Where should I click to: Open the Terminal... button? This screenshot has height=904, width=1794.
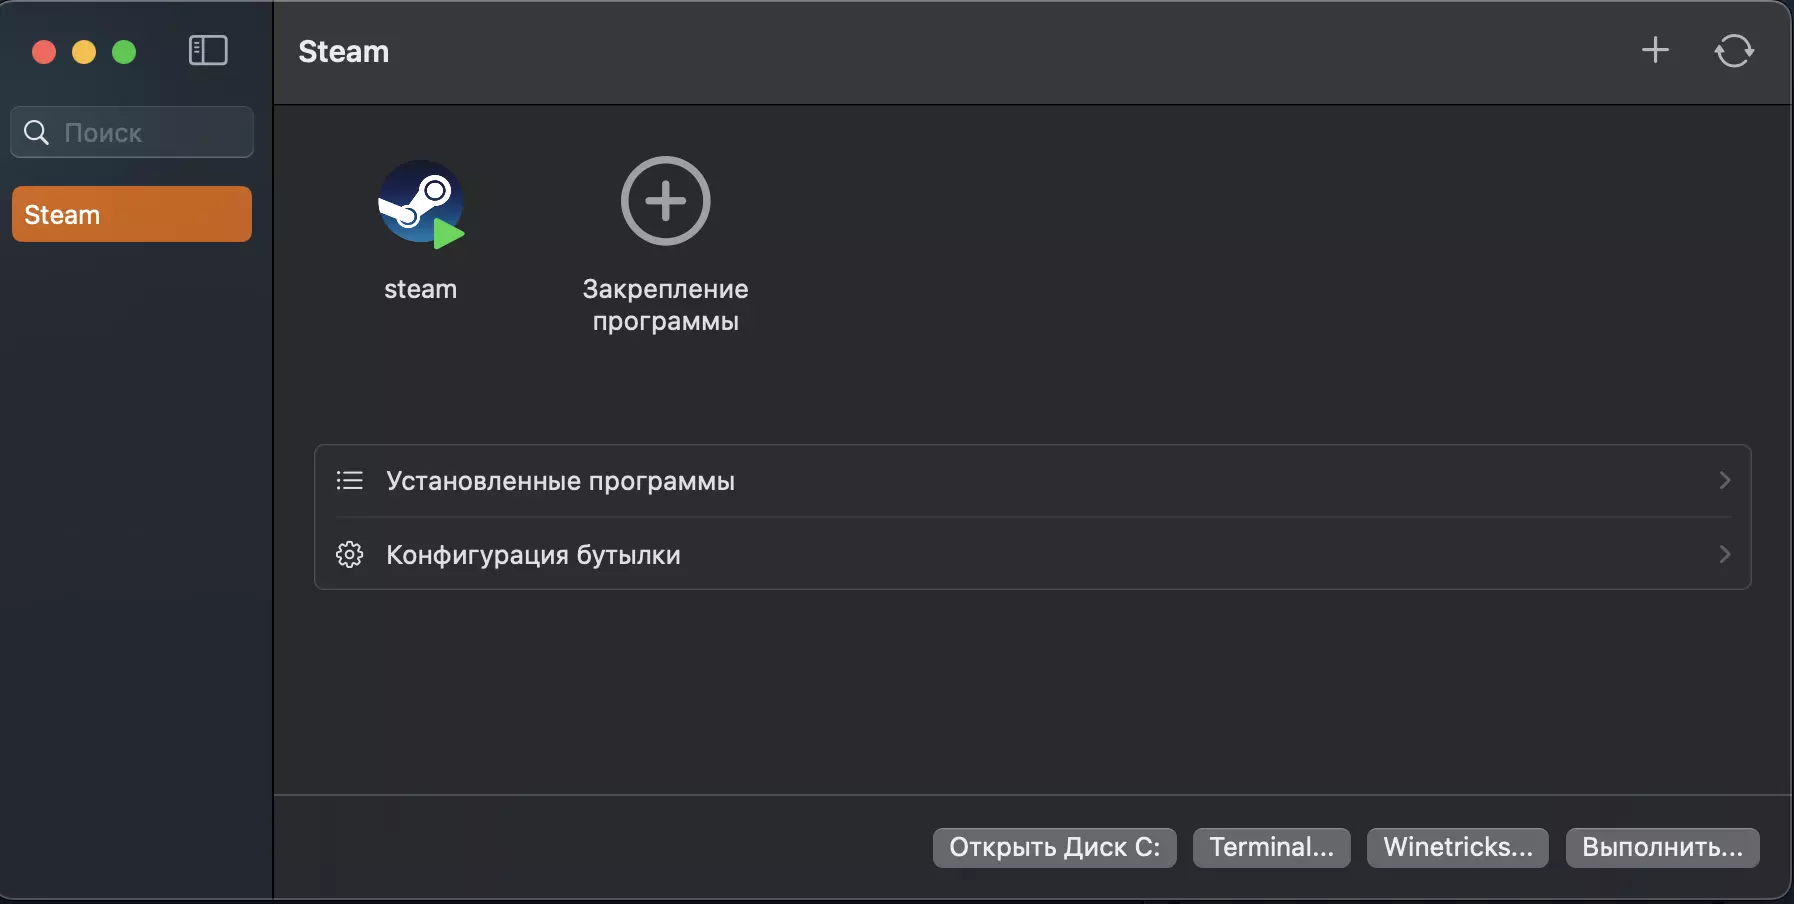coord(1271,847)
